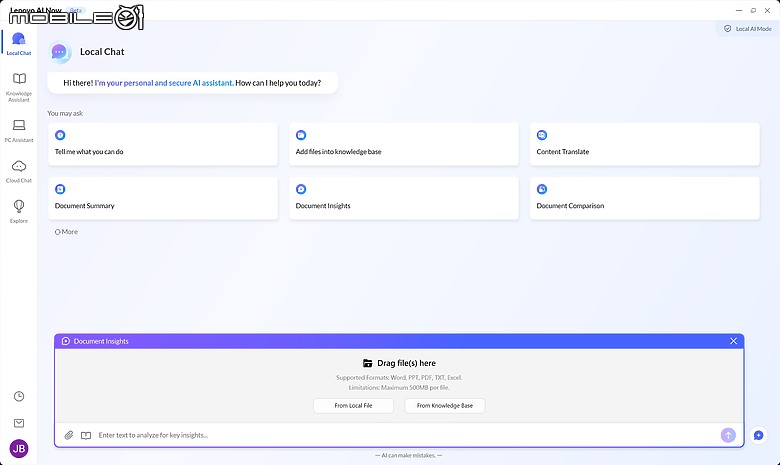
Task: Close the Document Insights panel
Action: coord(733,341)
